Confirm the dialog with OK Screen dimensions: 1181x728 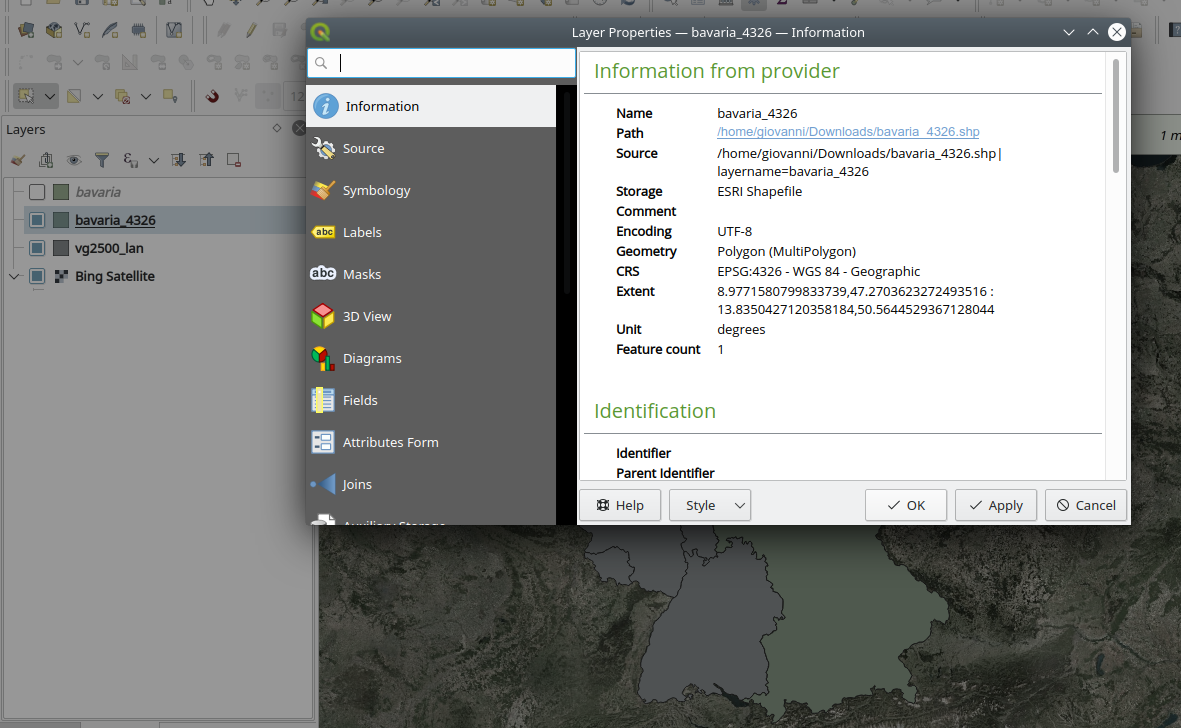(905, 505)
